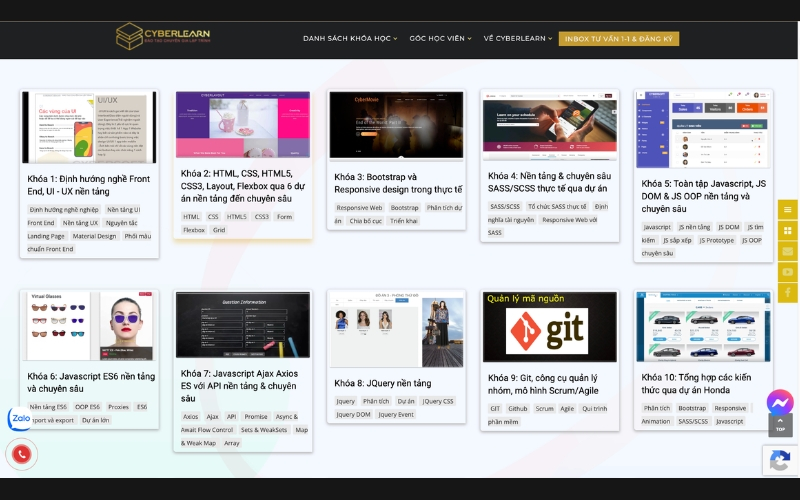Open the yellow sidebar grid icon
Image resolution: width=800 pixels, height=500 pixels.
tap(788, 231)
